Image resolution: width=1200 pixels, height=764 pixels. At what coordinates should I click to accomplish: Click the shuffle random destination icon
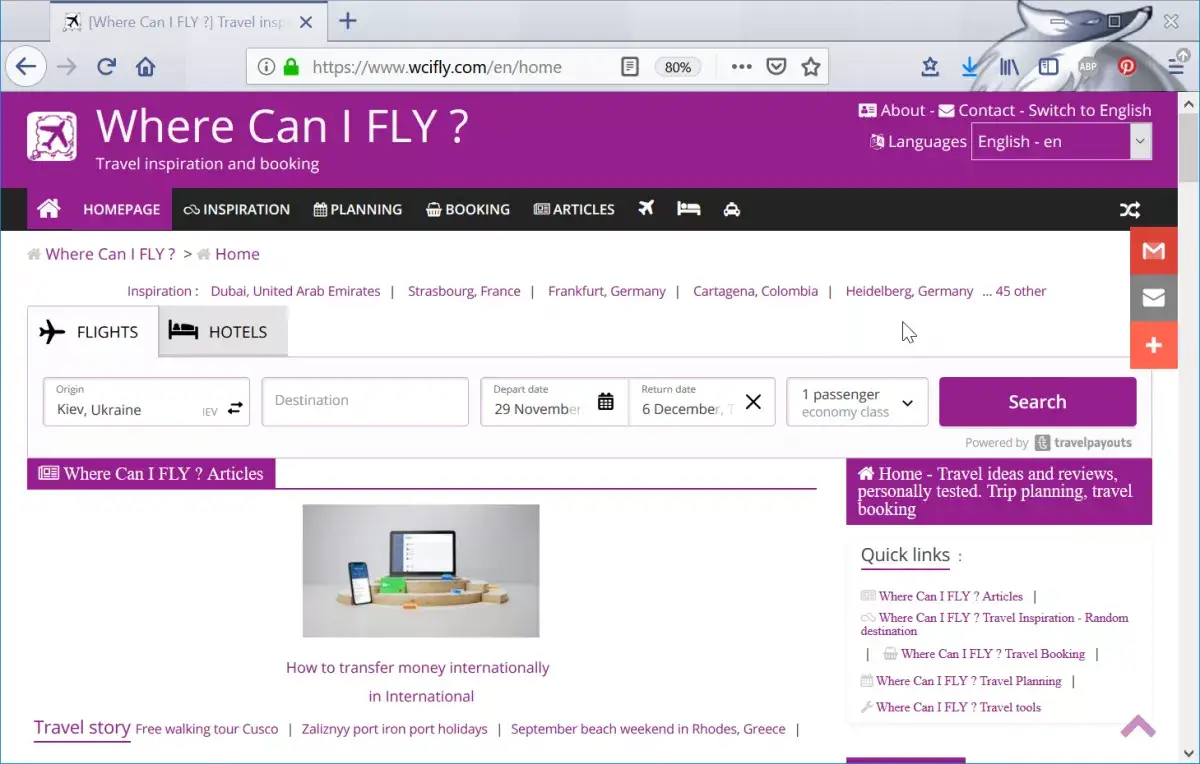coord(1129,210)
